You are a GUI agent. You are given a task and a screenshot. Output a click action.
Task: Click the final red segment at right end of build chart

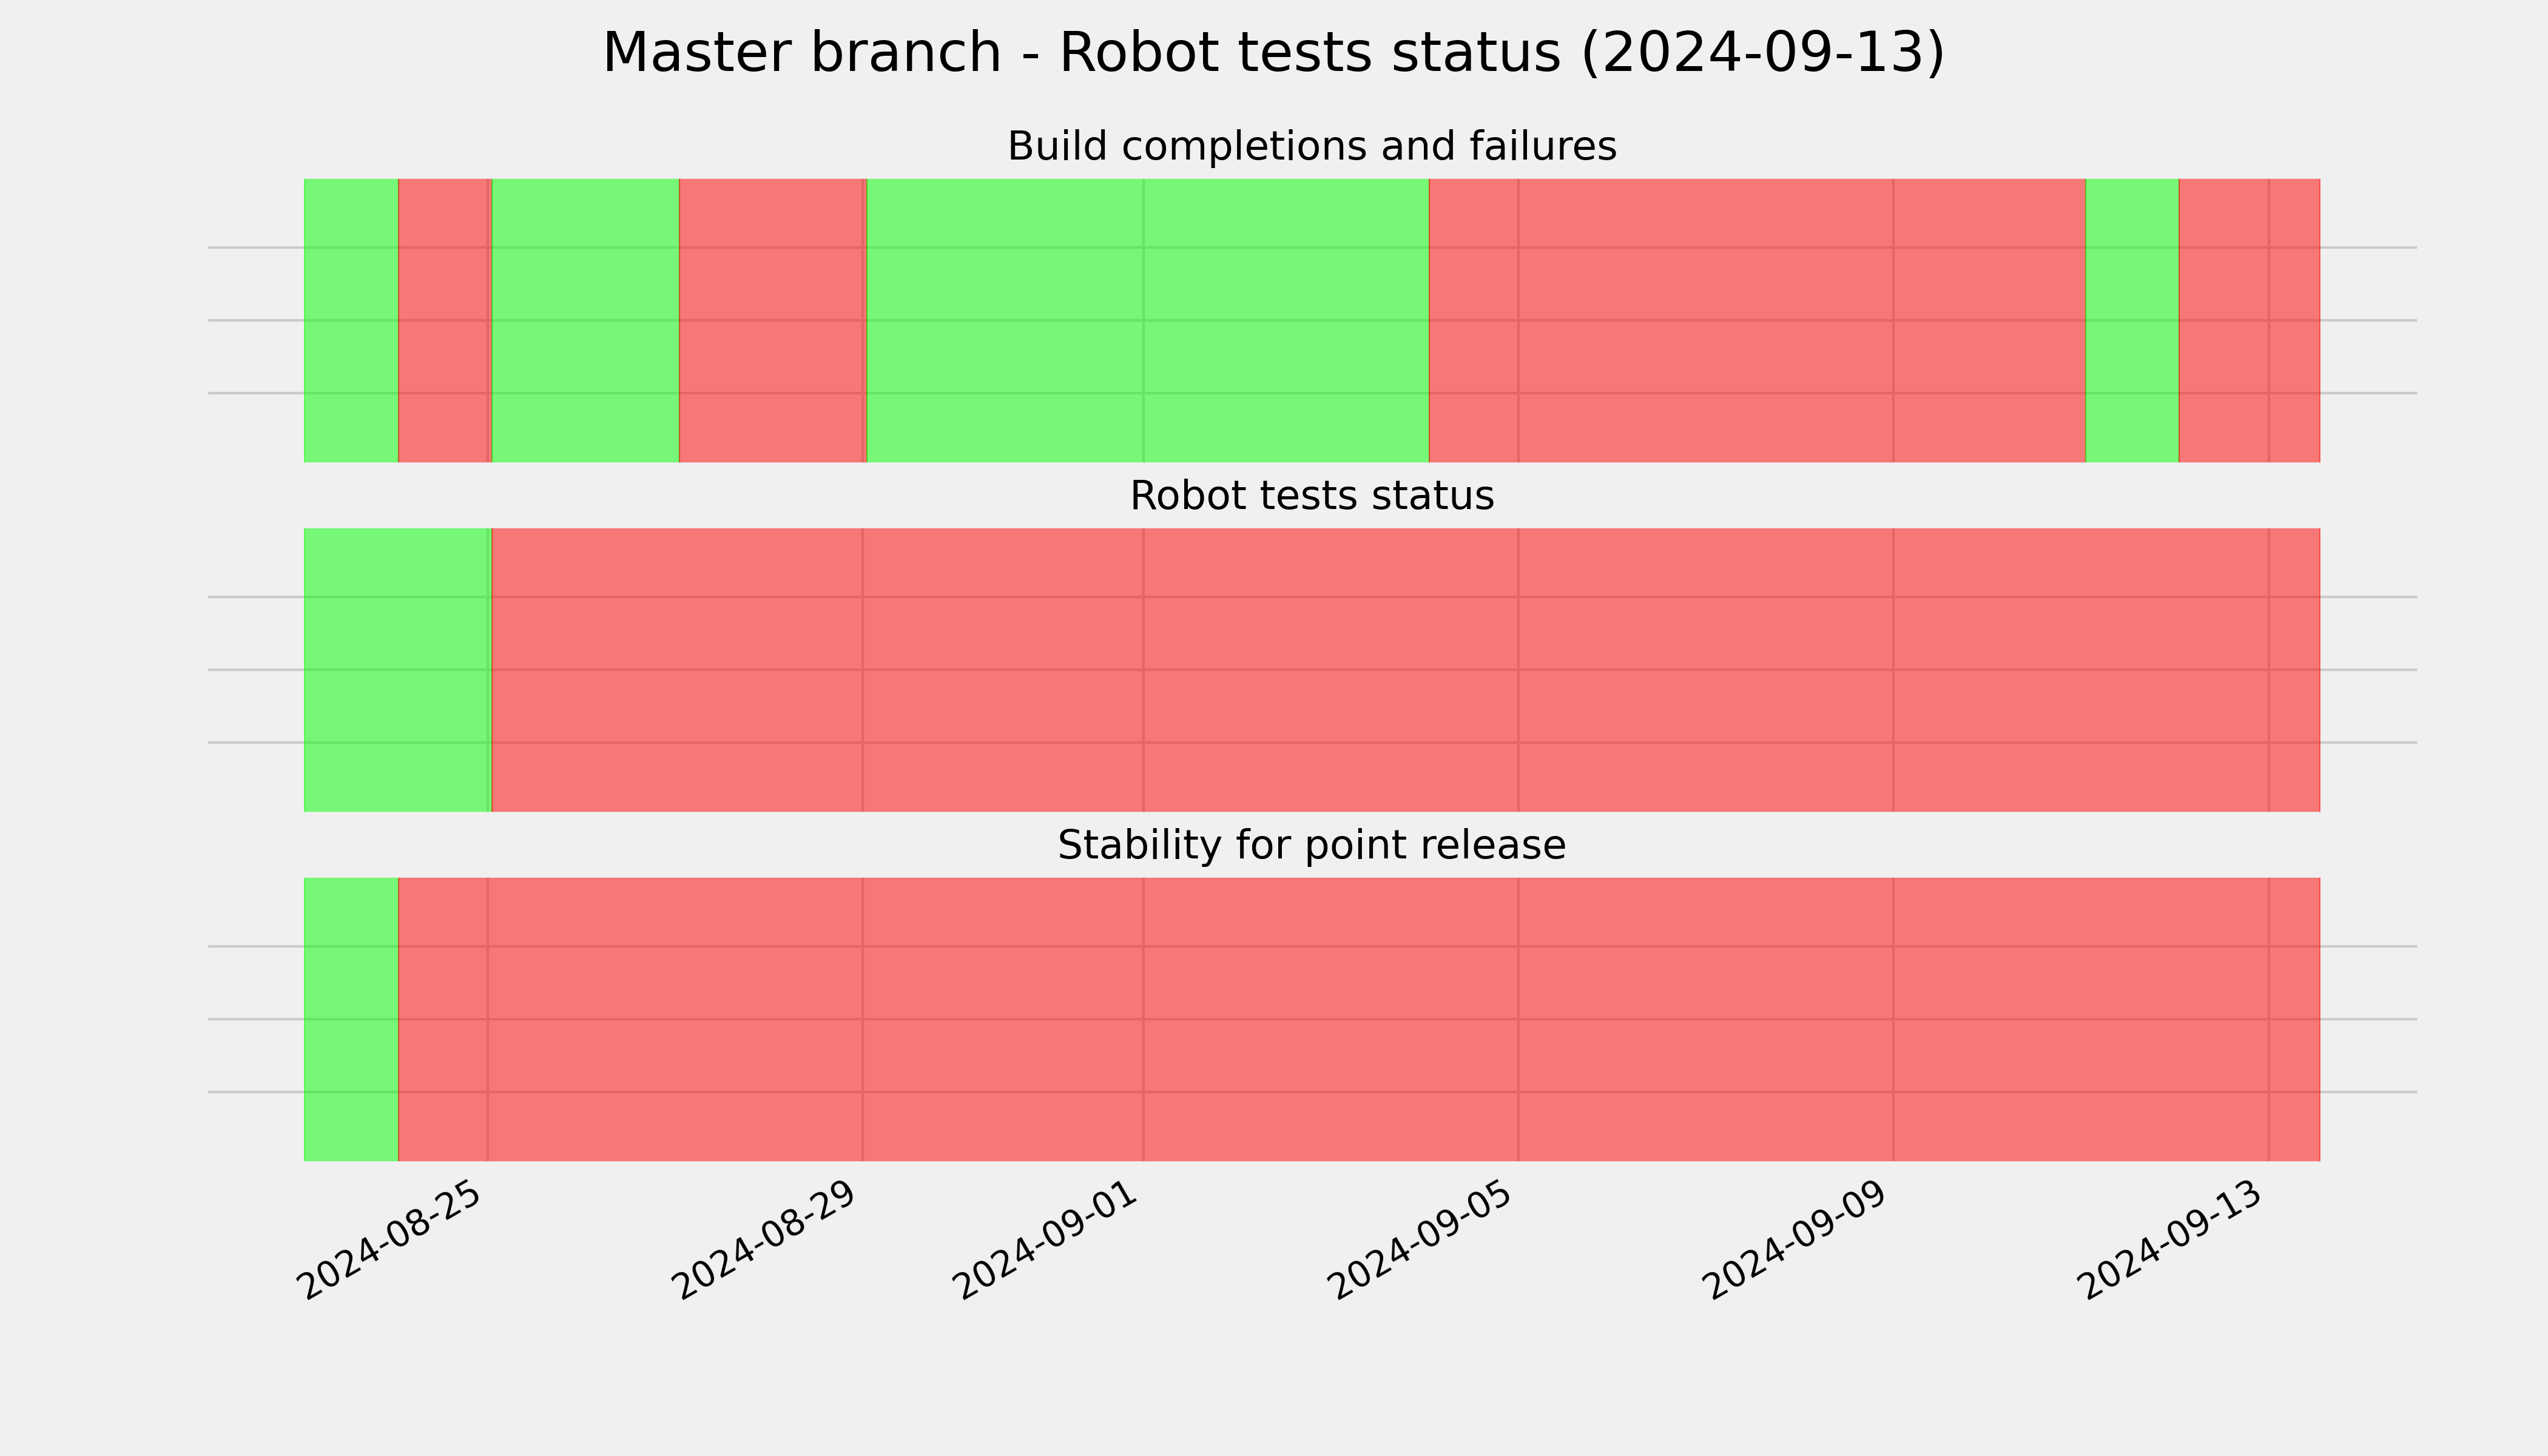(x=2249, y=320)
